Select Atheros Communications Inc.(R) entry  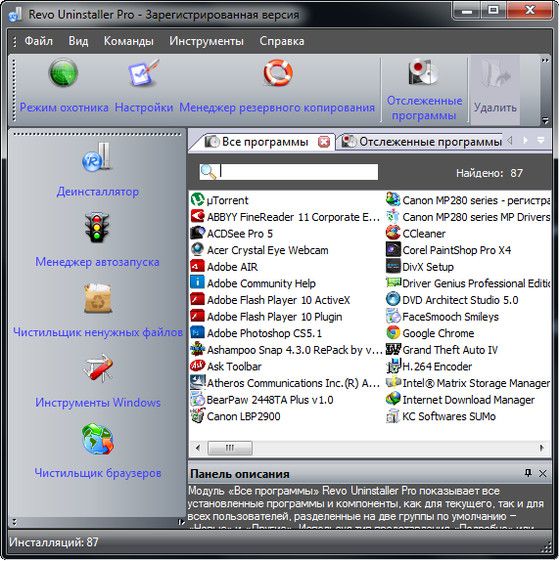[285, 383]
